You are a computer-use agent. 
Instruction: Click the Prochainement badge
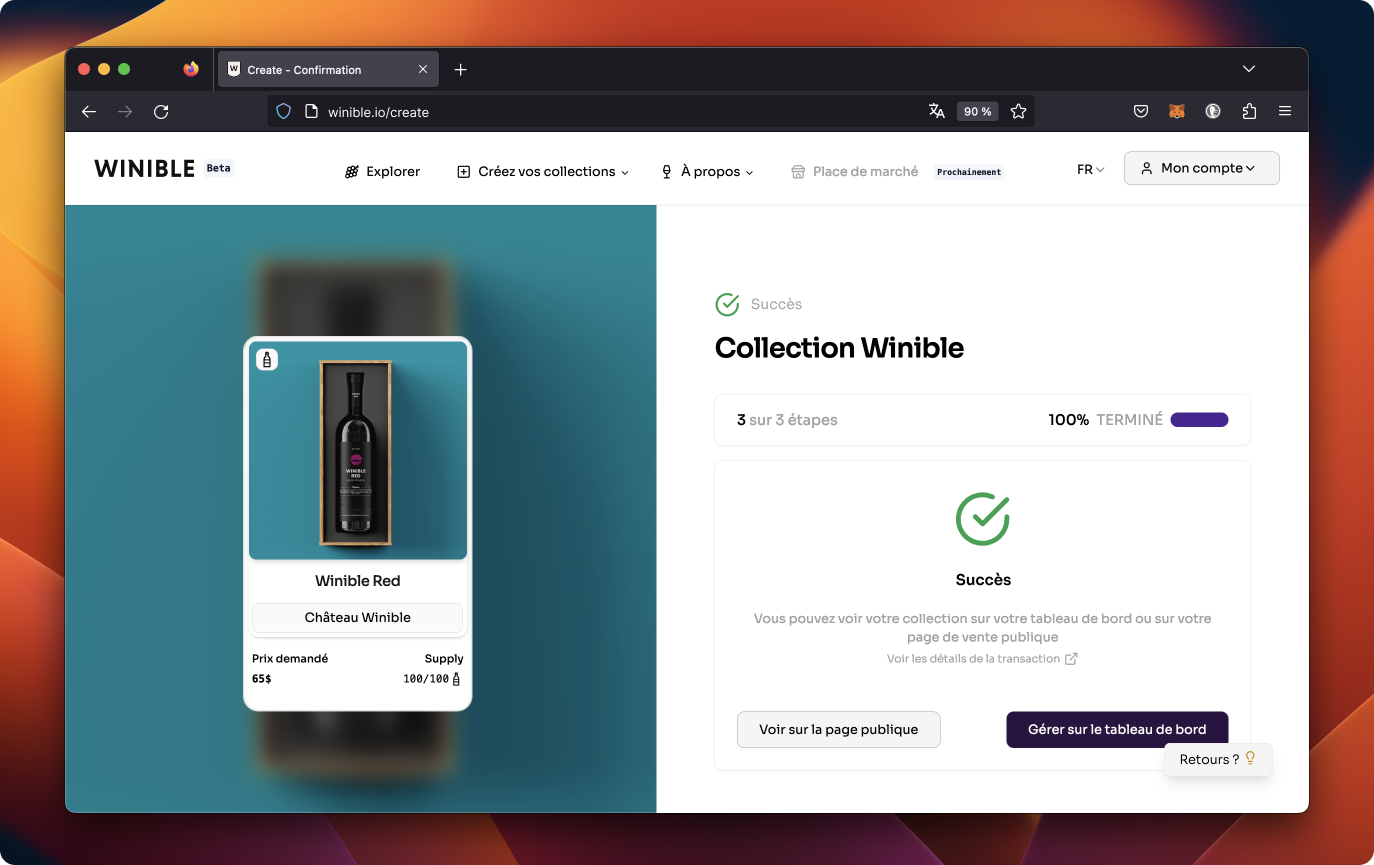click(x=969, y=172)
